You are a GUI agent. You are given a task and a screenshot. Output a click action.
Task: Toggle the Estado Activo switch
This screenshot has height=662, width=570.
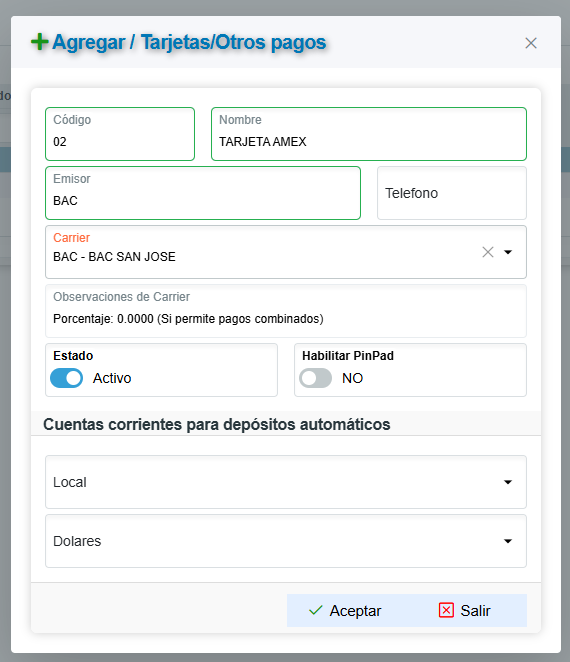tap(67, 378)
